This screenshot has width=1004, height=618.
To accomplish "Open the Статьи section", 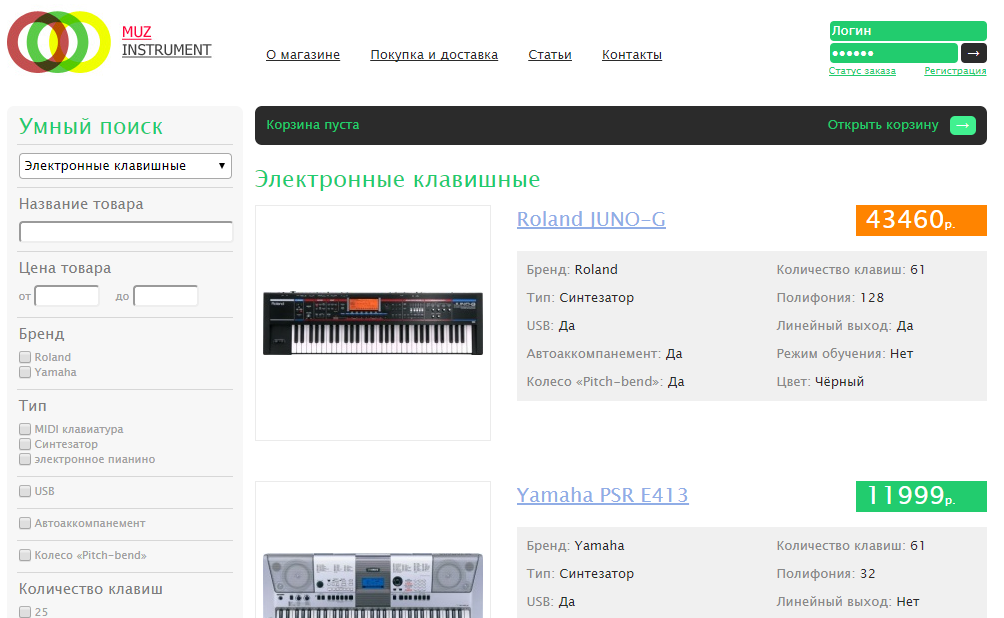I will [x=549, y=55].
